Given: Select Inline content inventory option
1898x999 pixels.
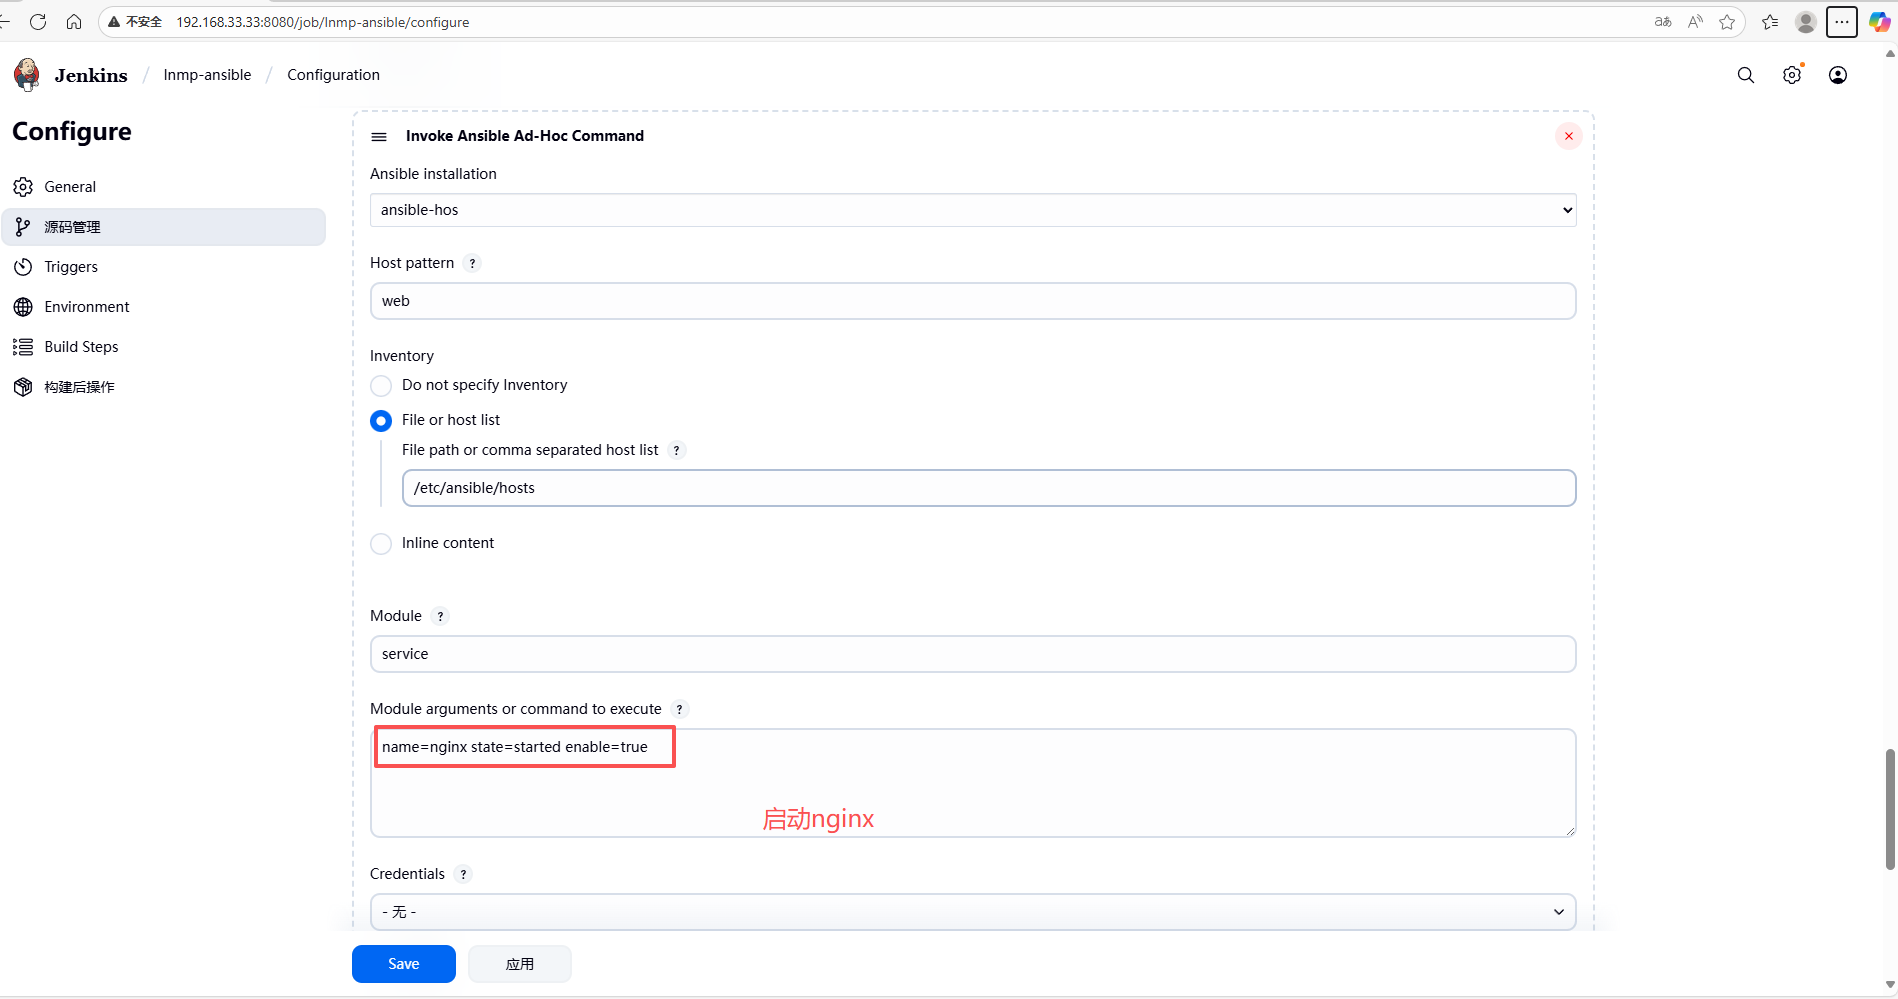Looking at the screenshot, I should tap(381, 544).
